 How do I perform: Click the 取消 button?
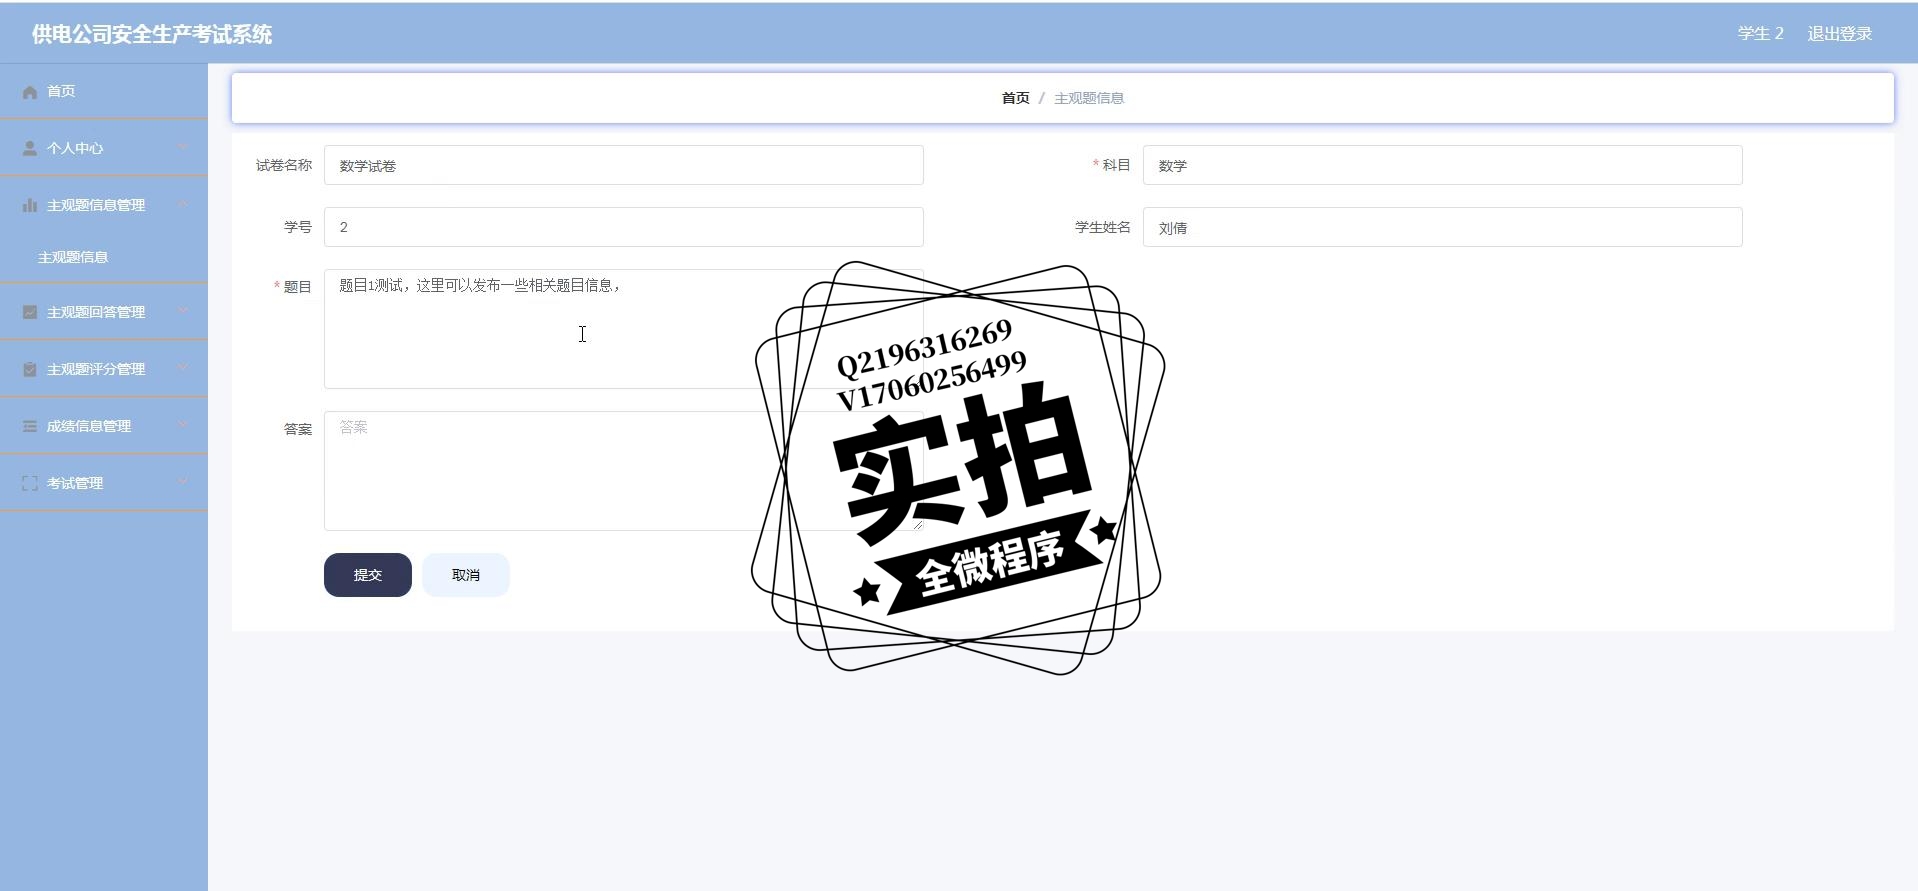[x=466, y=575]
